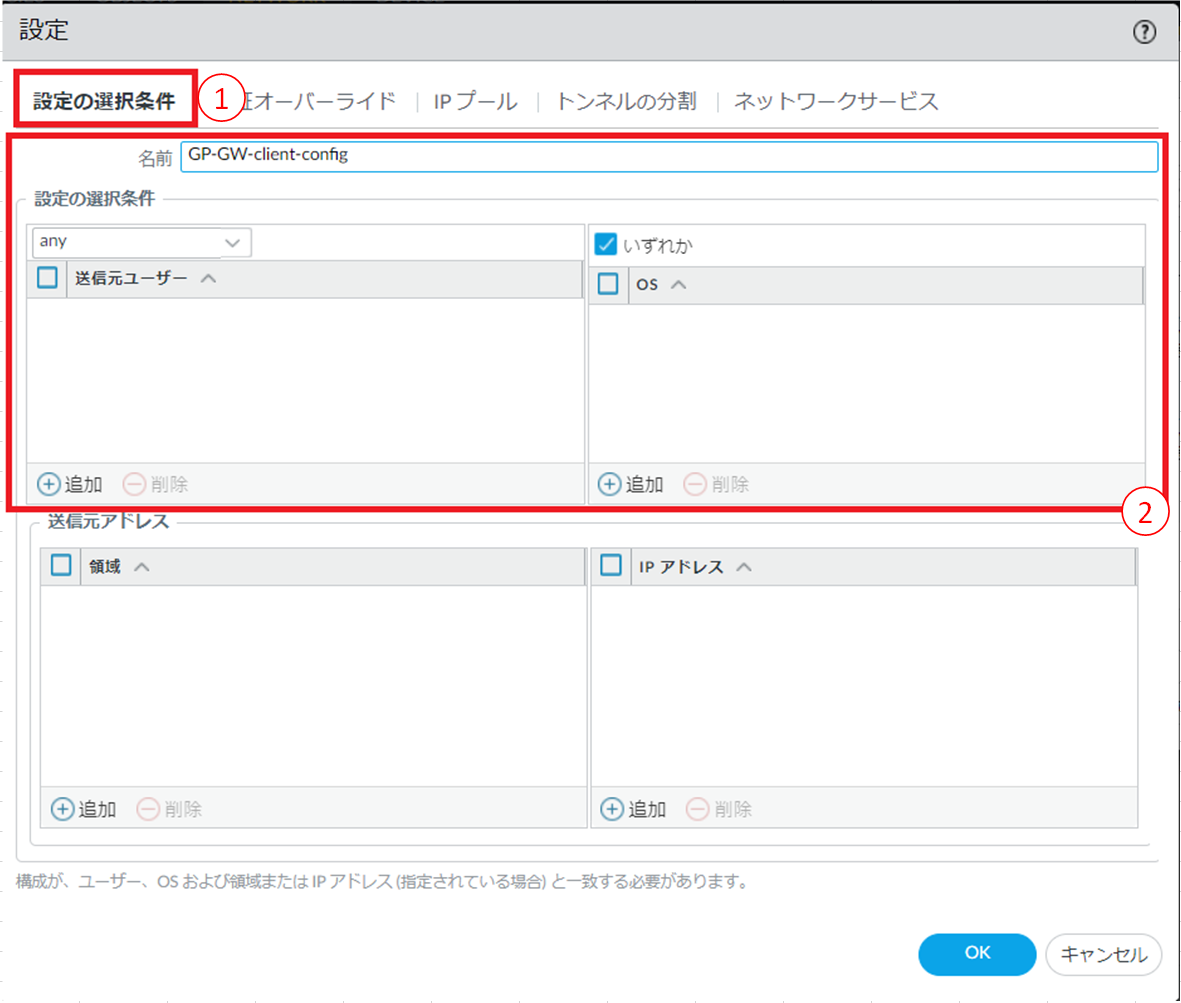Screen dimensions: 1181x1003
Task: Click the help question mark icon
Action: coord(1144,33)
